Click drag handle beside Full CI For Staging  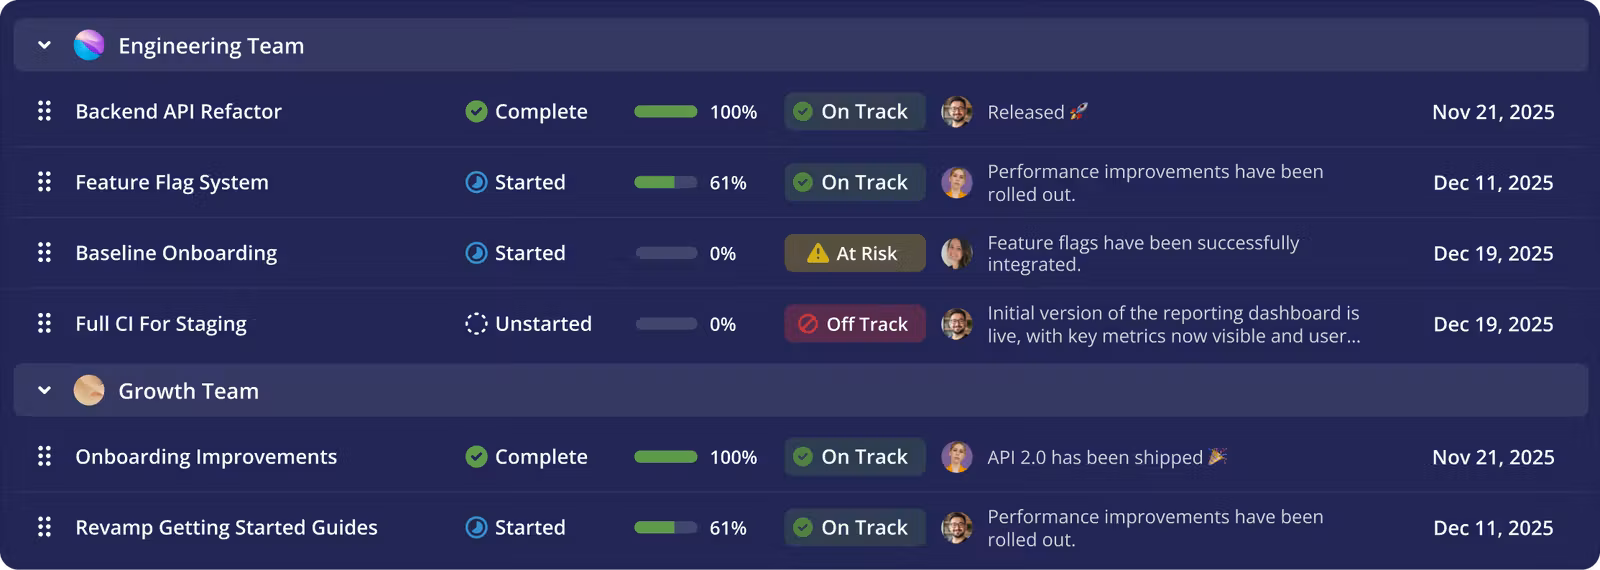(44, 323)
